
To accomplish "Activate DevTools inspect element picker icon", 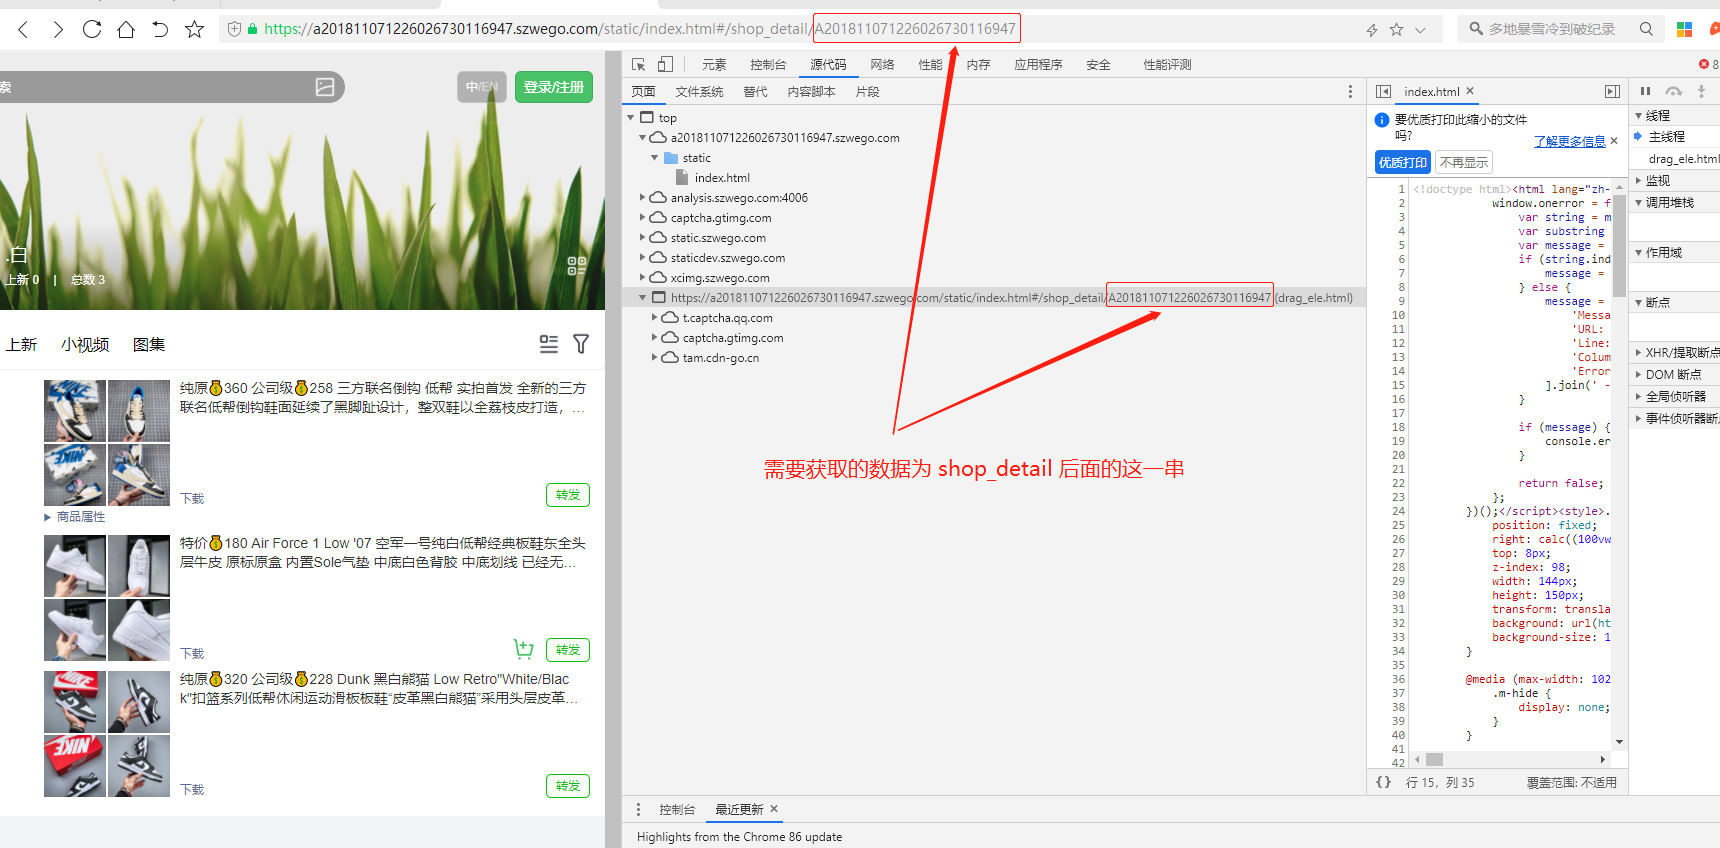I will coord(639,64).
